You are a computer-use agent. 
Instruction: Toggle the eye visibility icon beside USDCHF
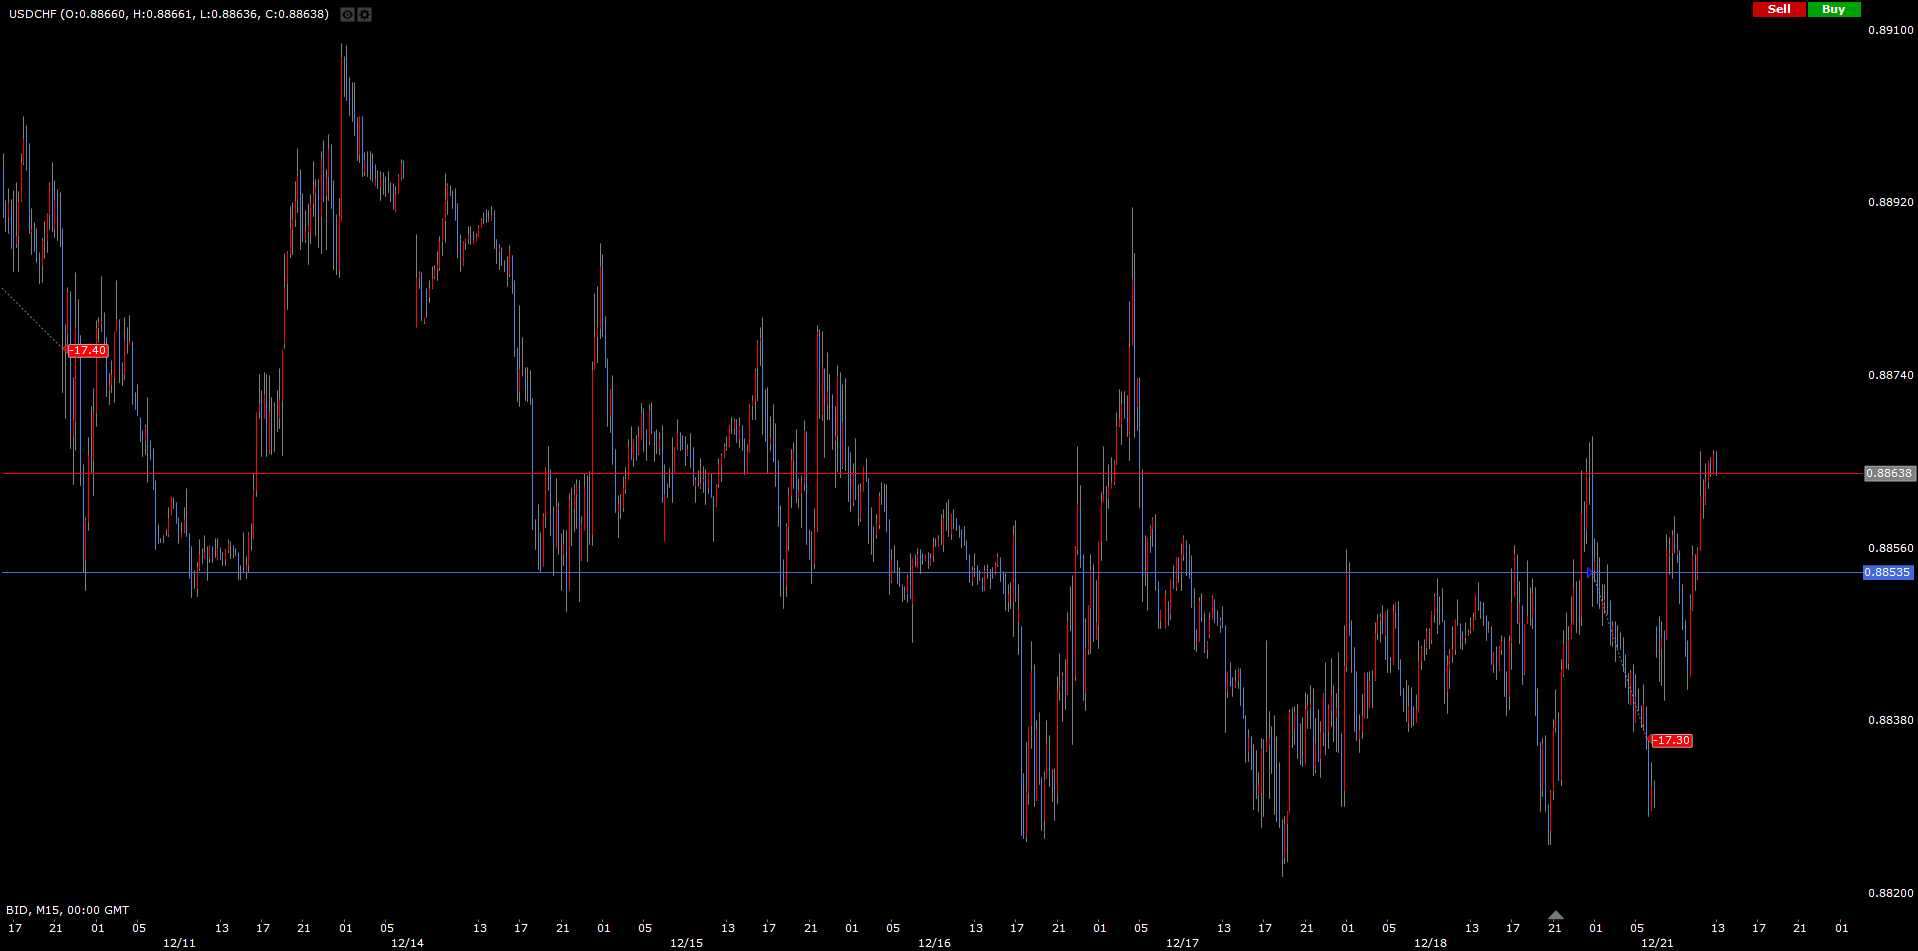coord(347,14)
